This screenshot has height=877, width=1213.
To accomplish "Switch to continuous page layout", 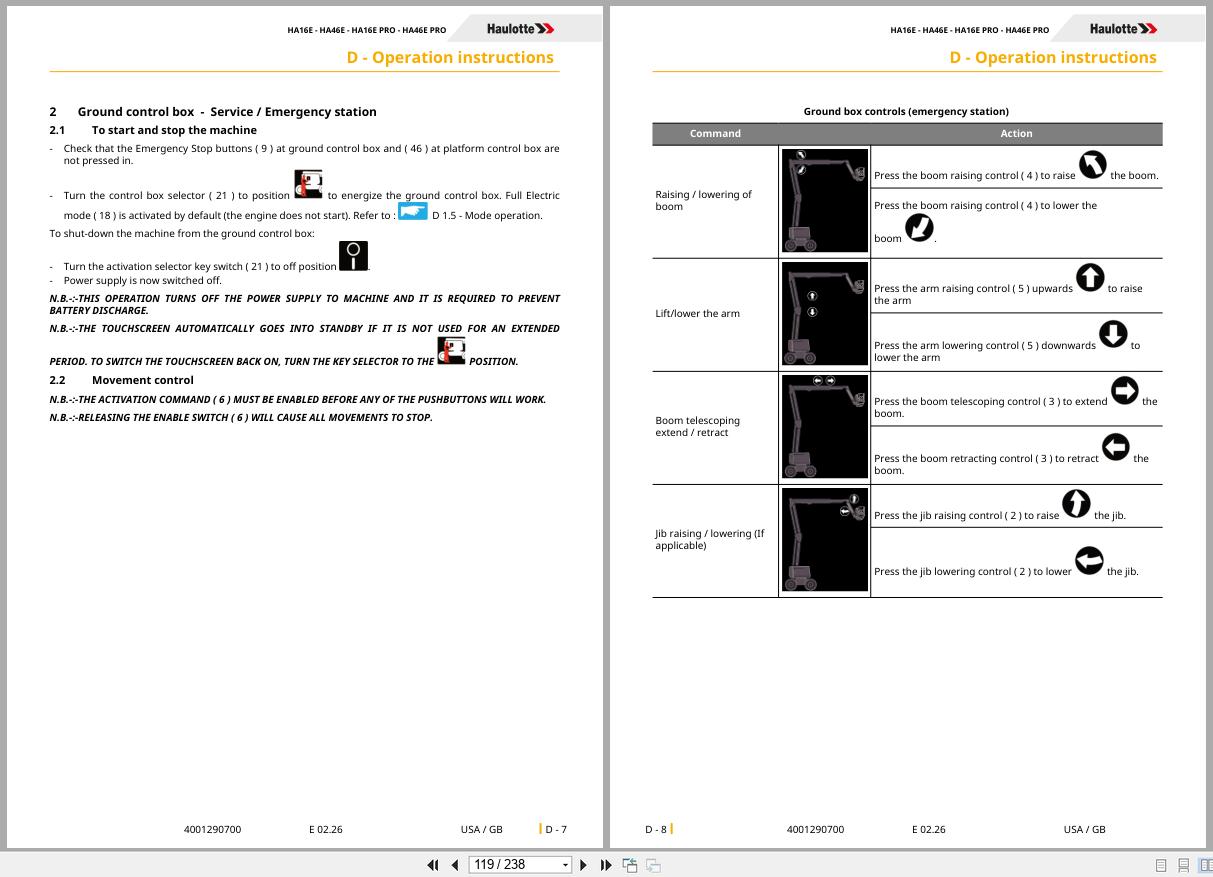I will 1183,866.
